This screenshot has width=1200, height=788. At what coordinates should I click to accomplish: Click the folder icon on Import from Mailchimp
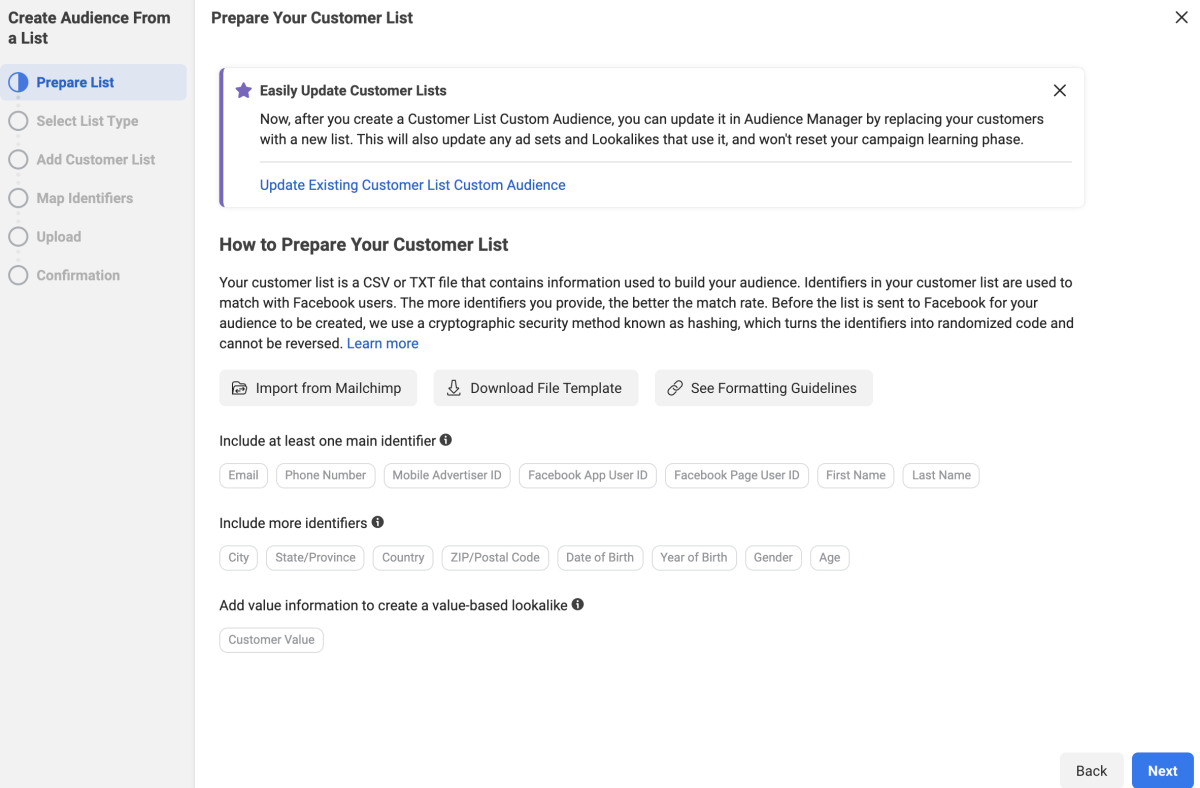pos(240,387)
